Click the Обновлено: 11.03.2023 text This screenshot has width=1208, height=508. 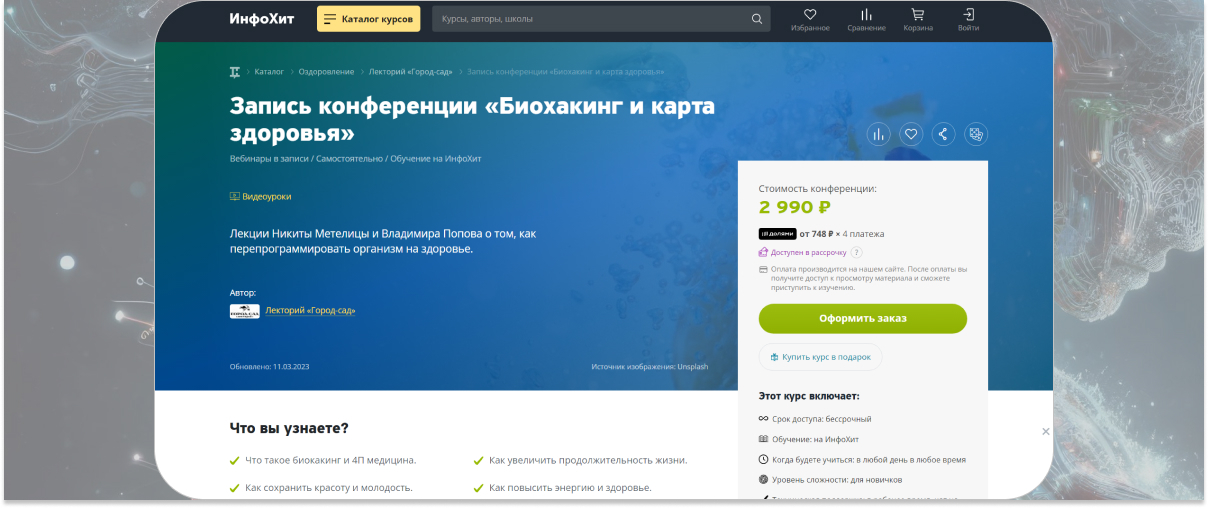[270, 367]
